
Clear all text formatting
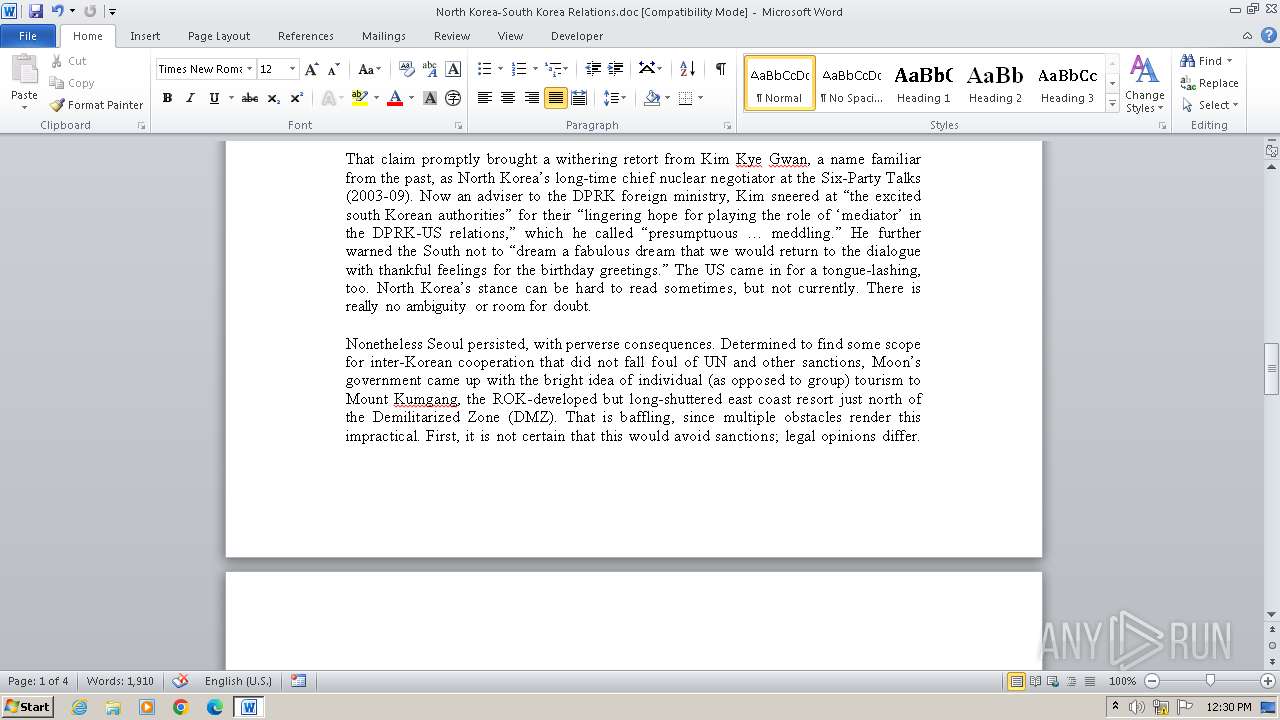407,69
